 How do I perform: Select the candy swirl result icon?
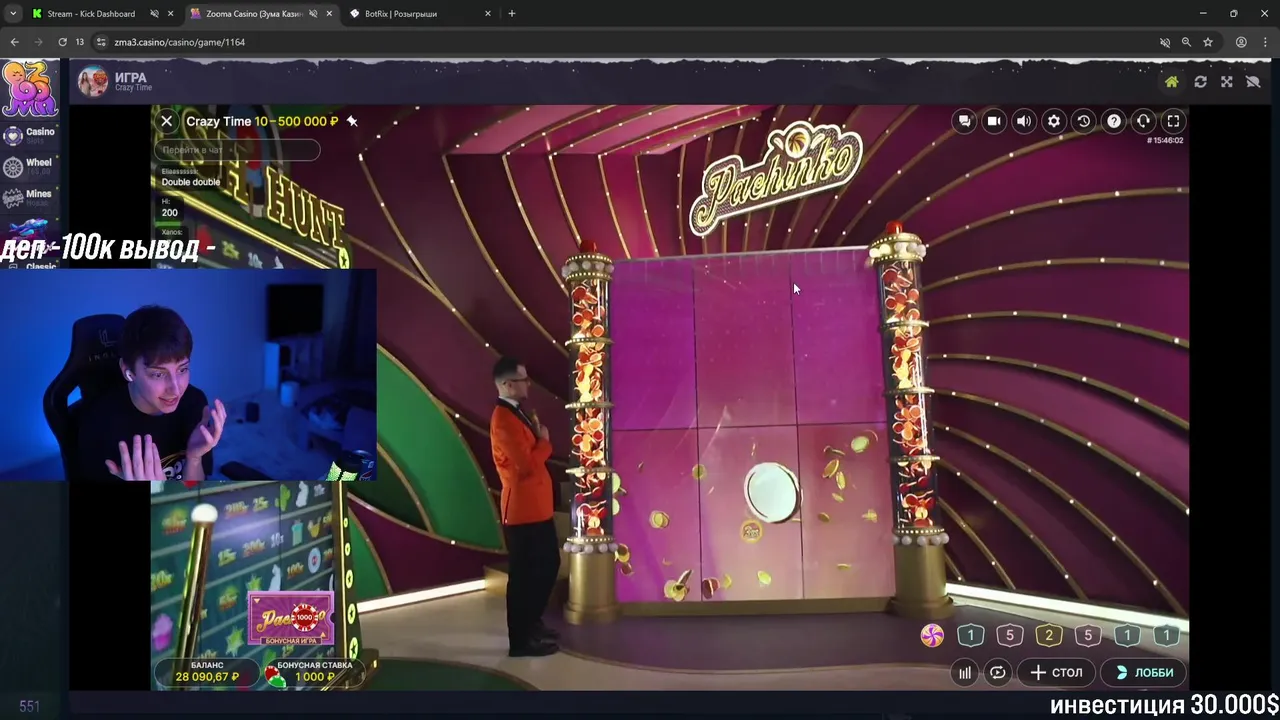coord(932,636)
